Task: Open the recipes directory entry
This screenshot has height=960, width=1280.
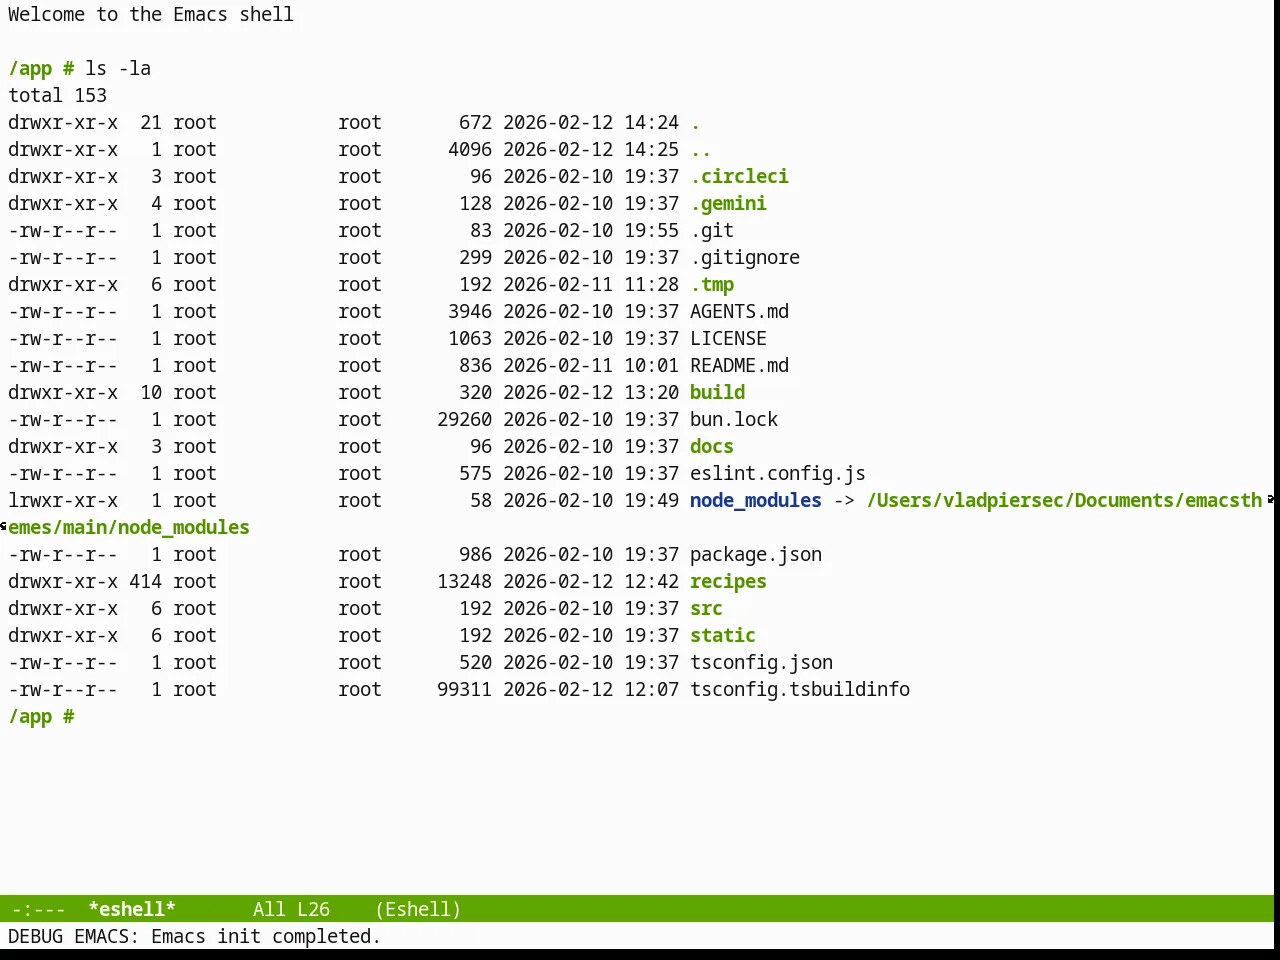Action: (728, 582)
